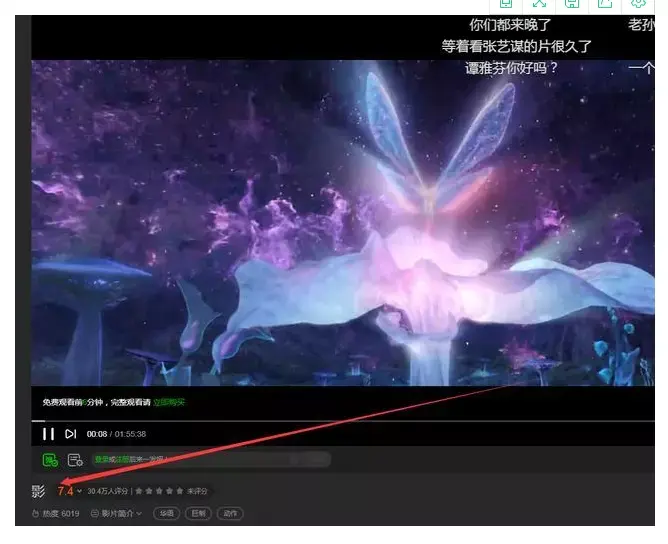Screen dimensions: 668x544
Task: Click the mobile phone icon in top toolbar
Action: [x=506, y=4]
